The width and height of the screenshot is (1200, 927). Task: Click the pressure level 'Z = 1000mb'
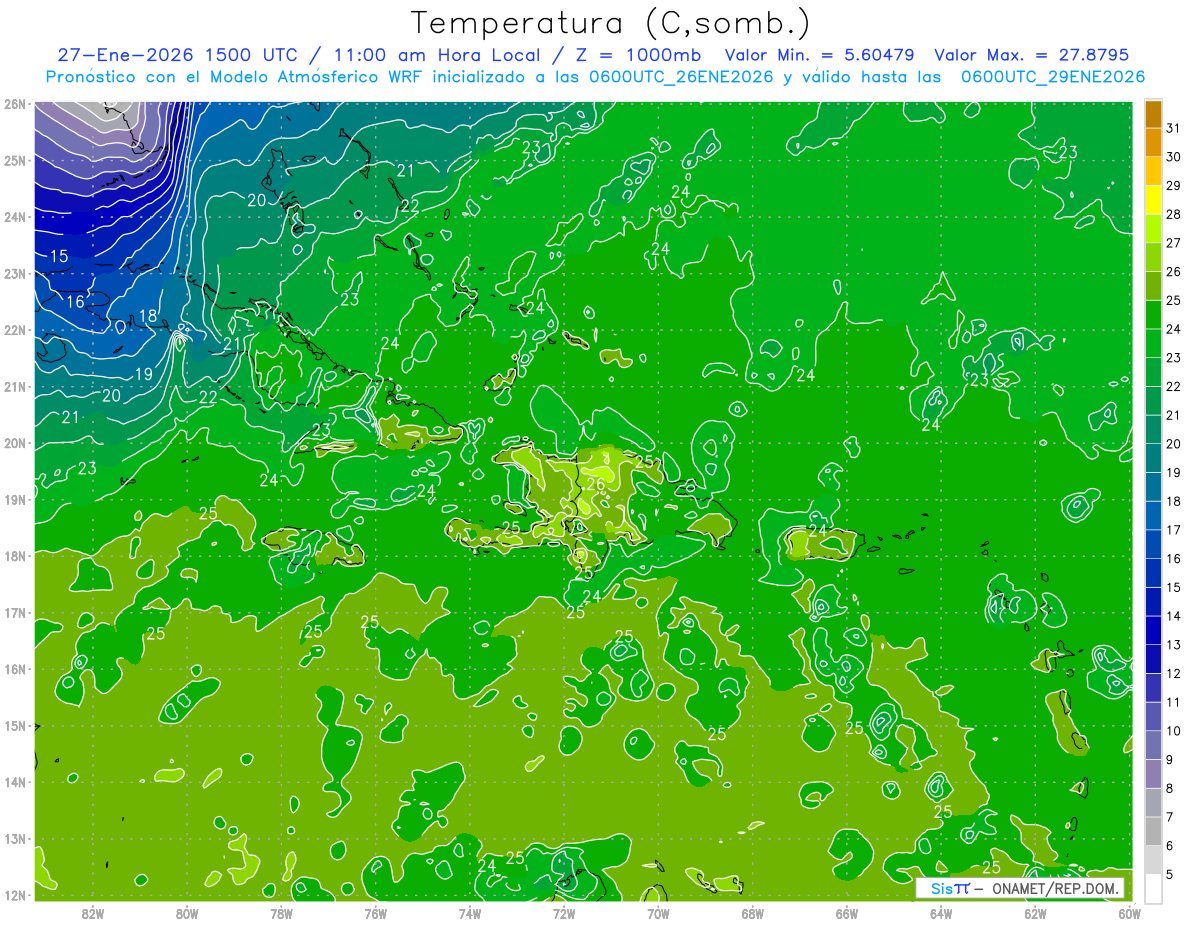pyautogui.click(x=638, y=55)
